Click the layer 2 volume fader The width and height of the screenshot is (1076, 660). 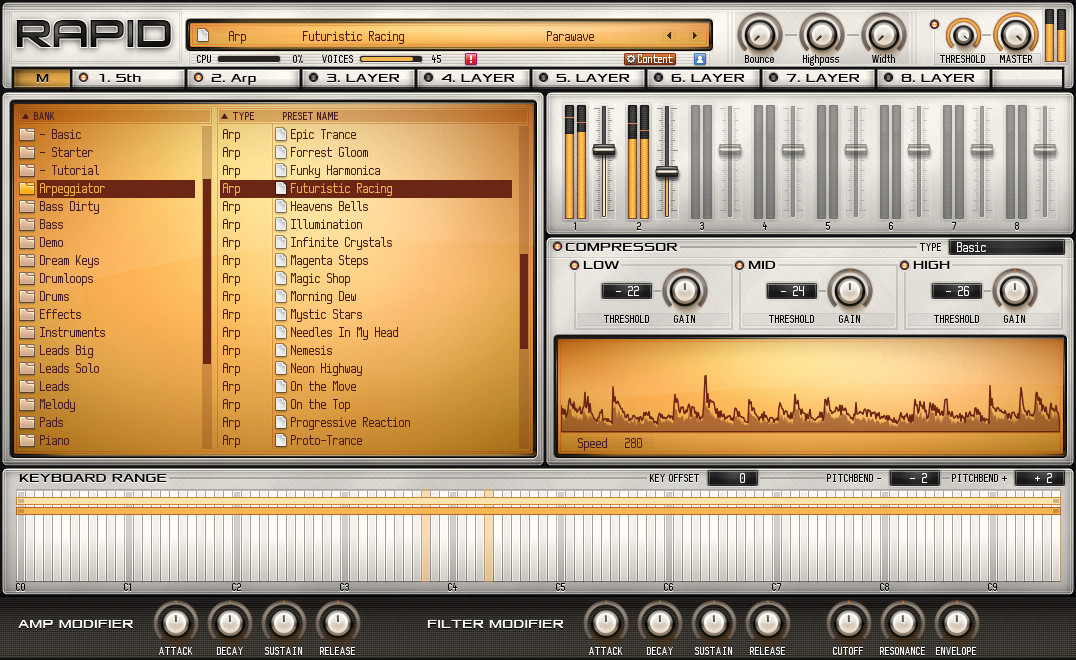(666, 172)
